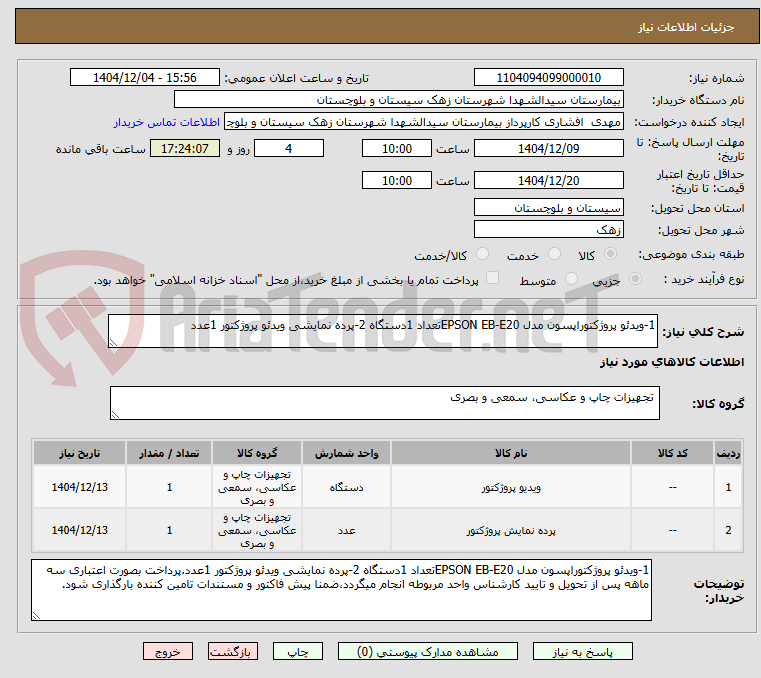Image resolution: width=761 pixels, height=678 pixels.
Task: Select the خدمت radio button
Action: click(554, 254)
